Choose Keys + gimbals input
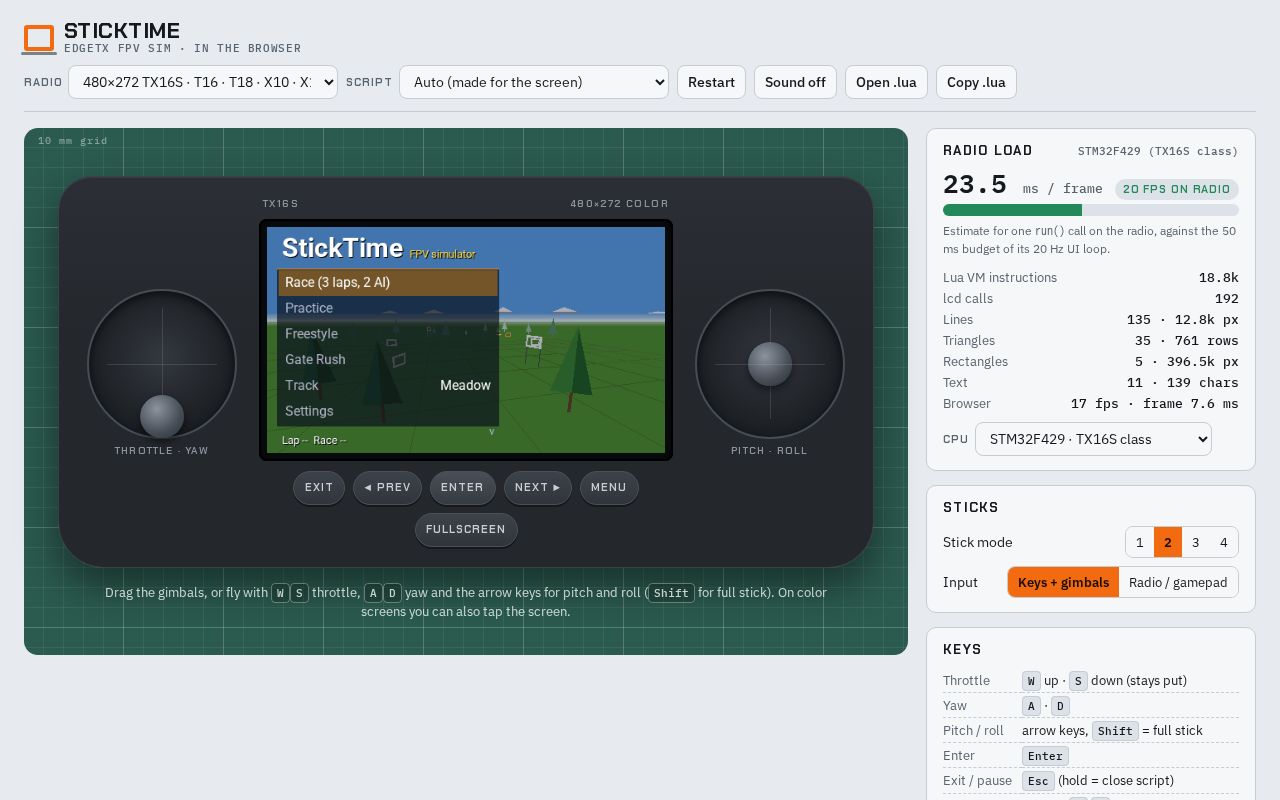Viewport: 1280px width, 800px height. pyautogui.click(x=1063, y=582)
